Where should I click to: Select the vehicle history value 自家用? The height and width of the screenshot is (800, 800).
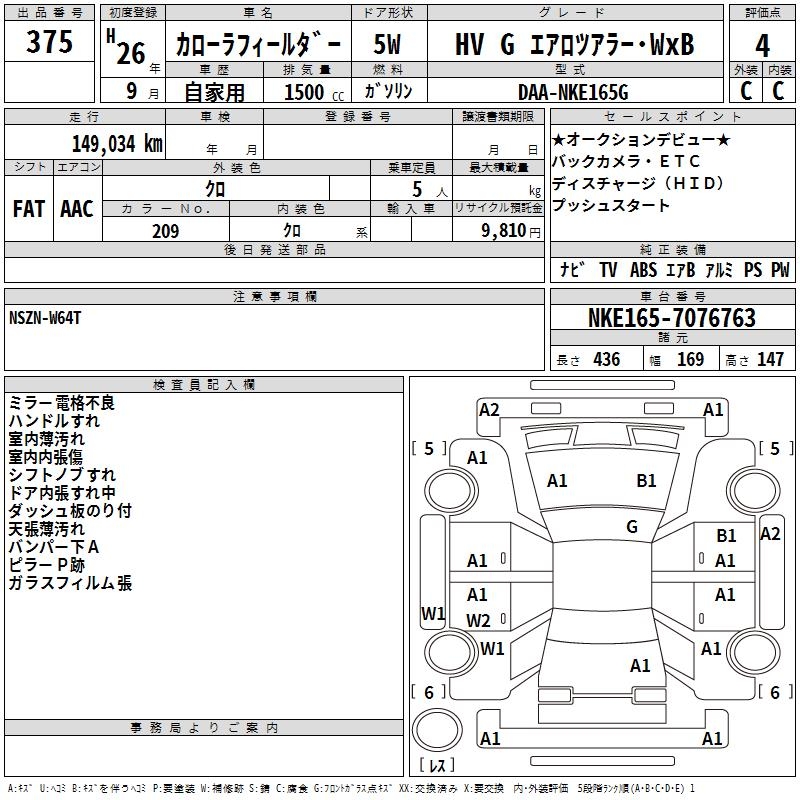coord(214,92)
